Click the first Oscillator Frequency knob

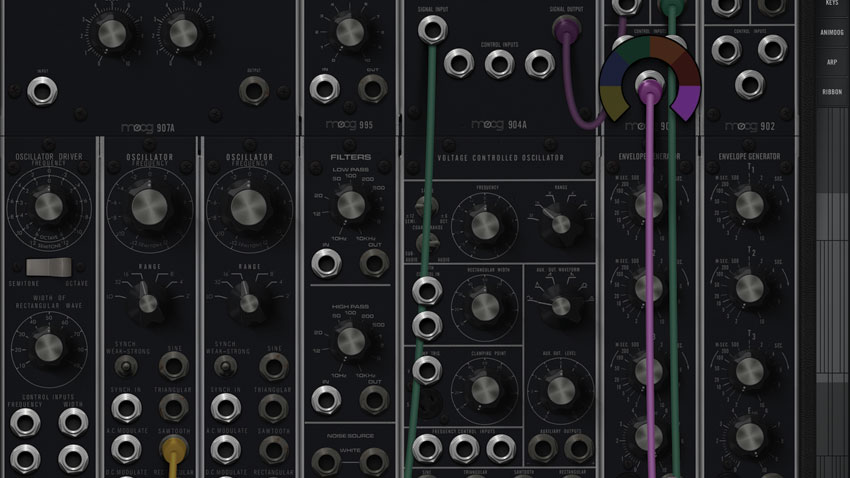point(149,207)
